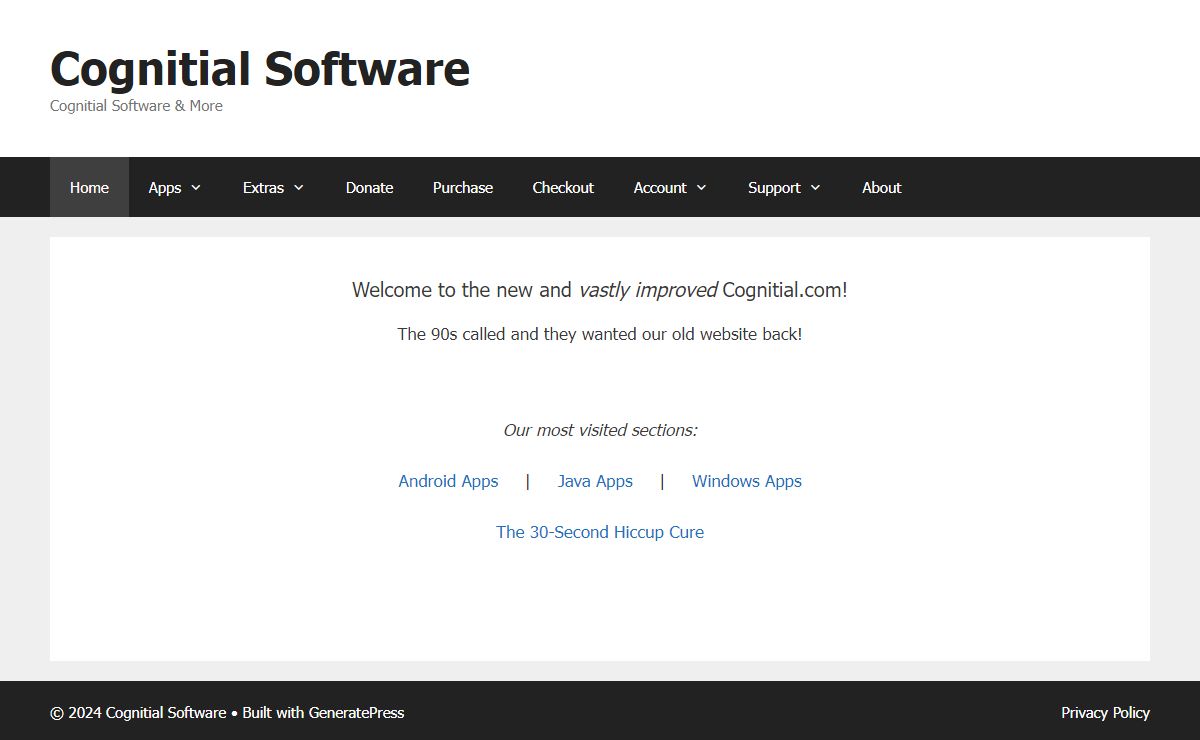Expand the chevron arrow next to Account
Image resolution: width=1200 pixels, height=740 pixels.
coord(702,187)
